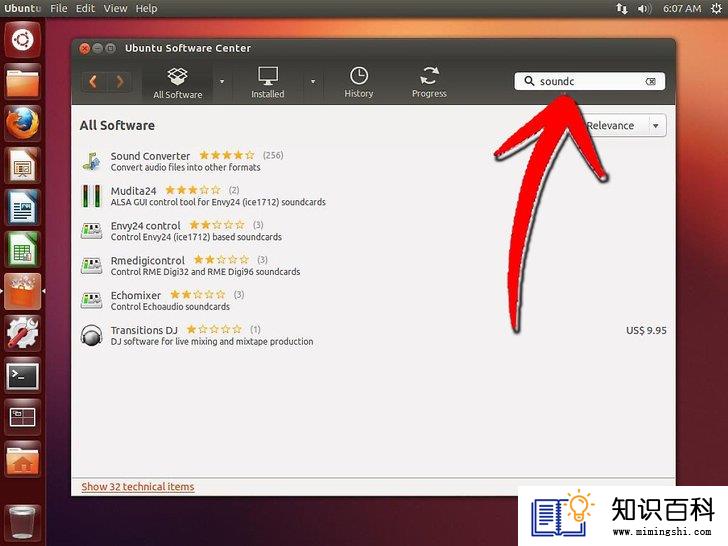
Task: Open the Dash home launcher icon
Action: click(x=22, y=40)
